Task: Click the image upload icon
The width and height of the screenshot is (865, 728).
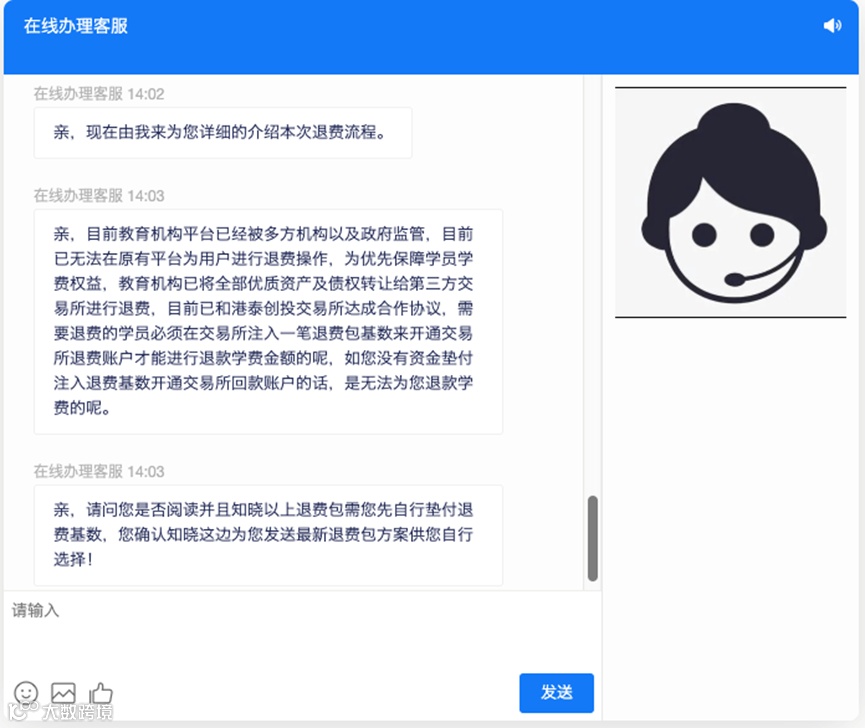Action: click(63, 693)
